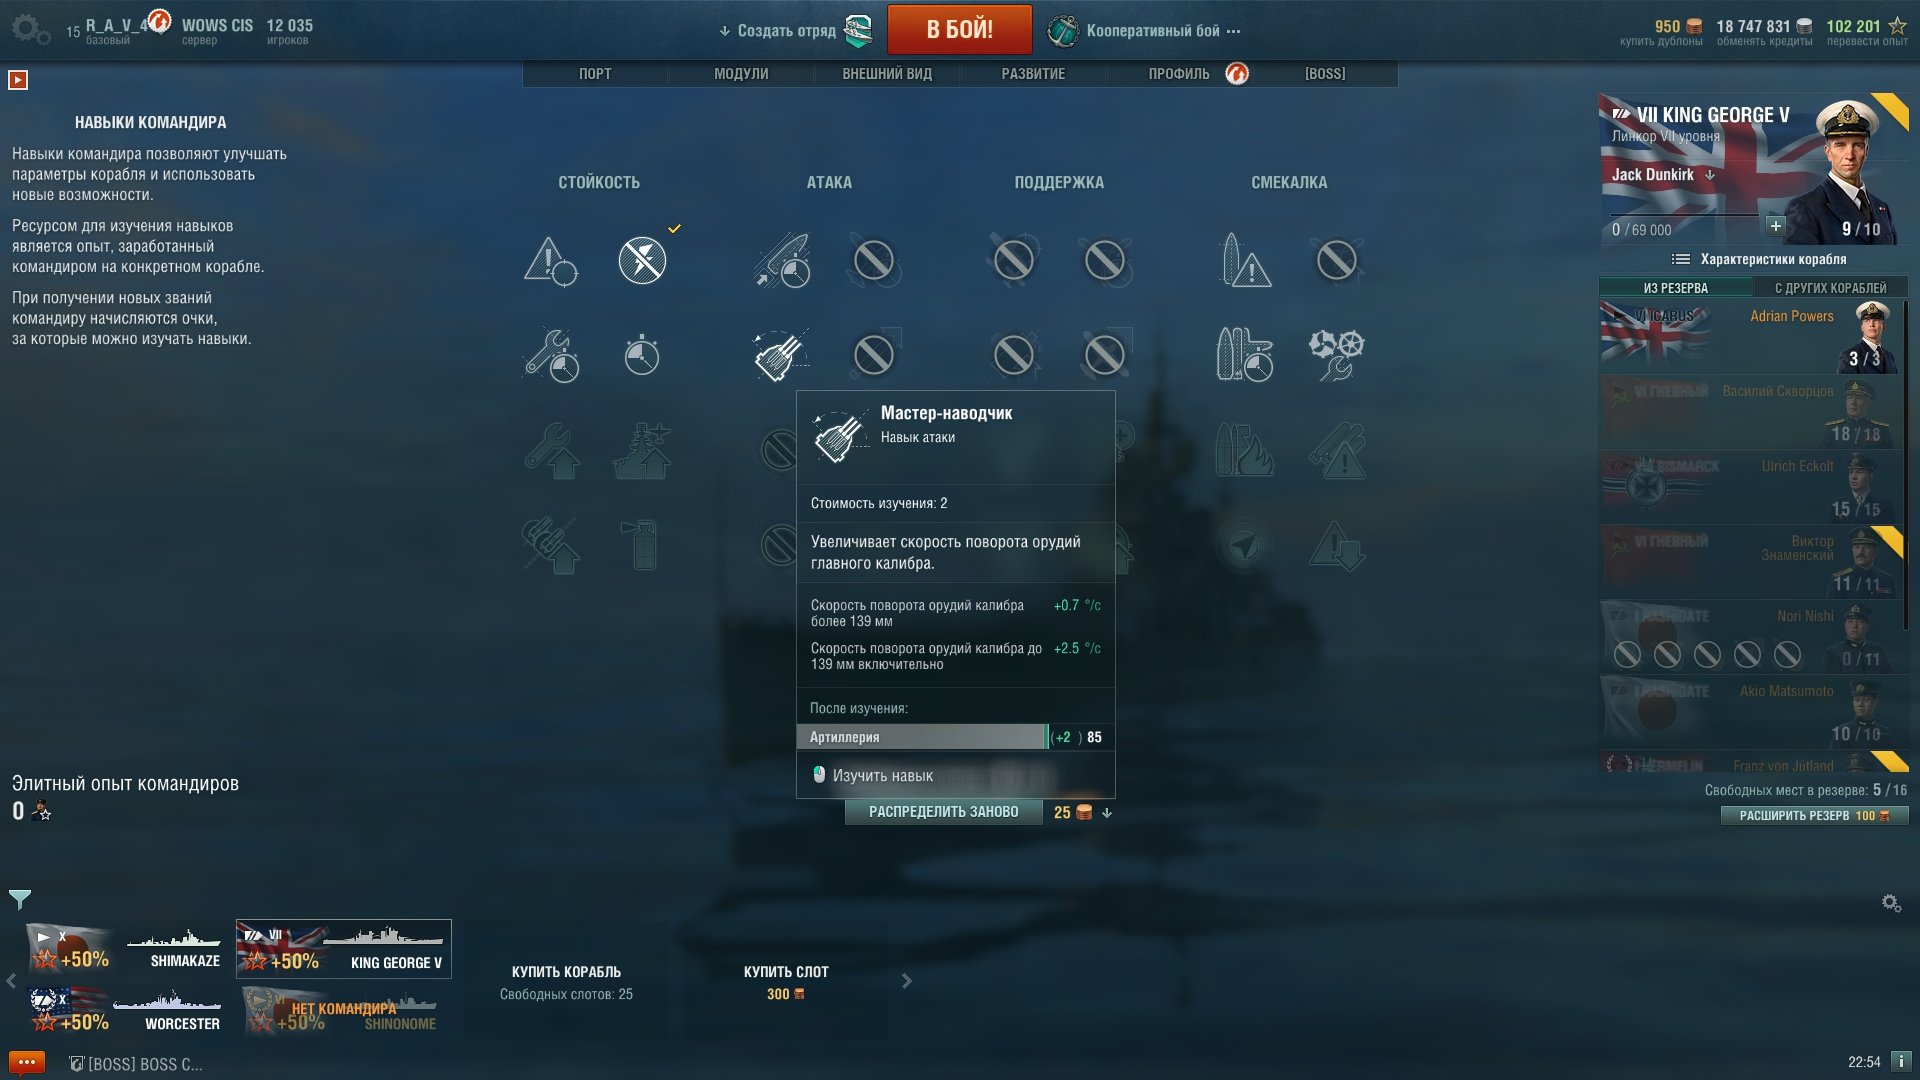
Task: Open the МОДУЛИ tab
Action: click(x=741, y=74)
